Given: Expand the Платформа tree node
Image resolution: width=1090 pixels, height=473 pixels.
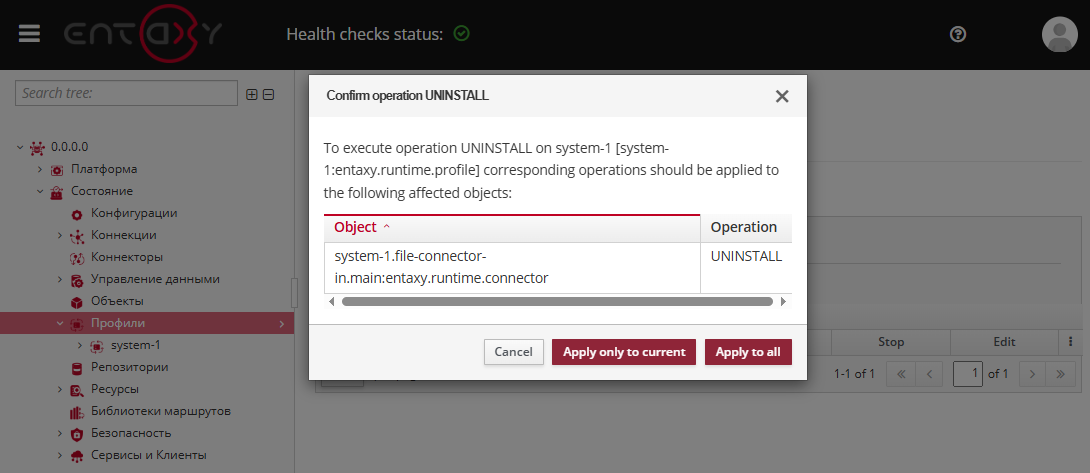Looking at the screenshot, I should [40, 169].
